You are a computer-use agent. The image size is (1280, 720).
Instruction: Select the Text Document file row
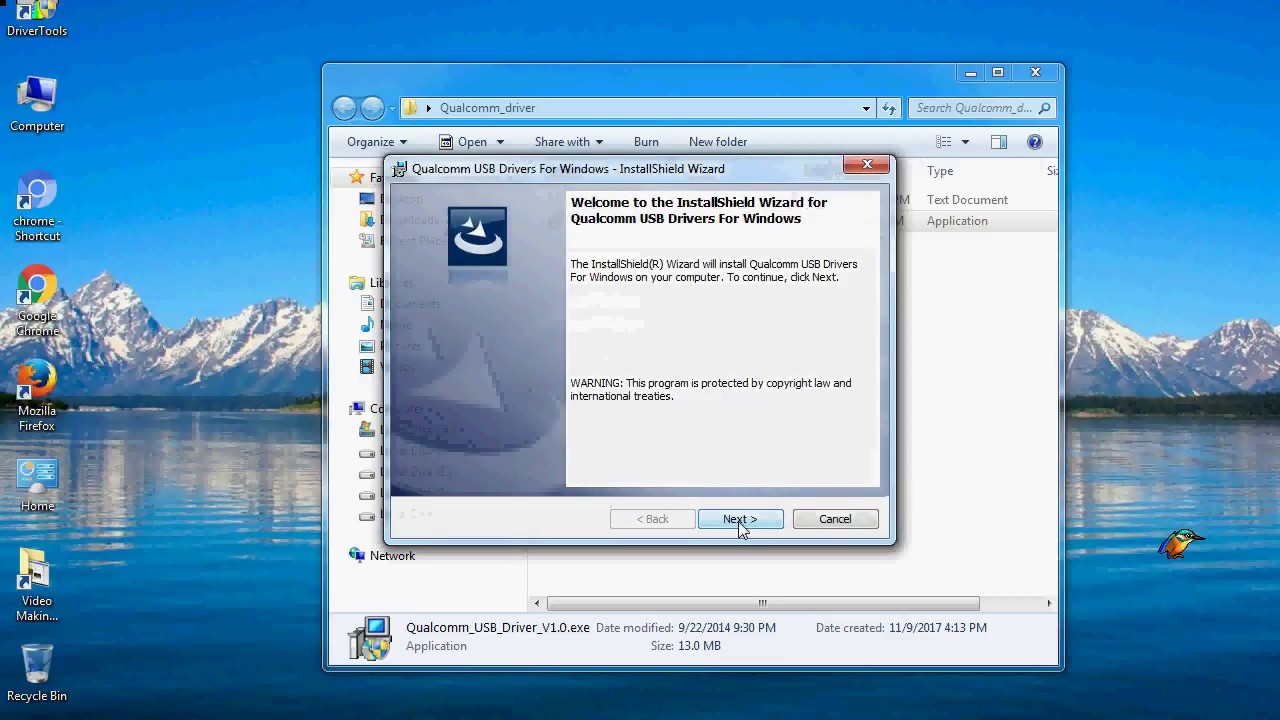pyautogui.click(x=967, y=200)
